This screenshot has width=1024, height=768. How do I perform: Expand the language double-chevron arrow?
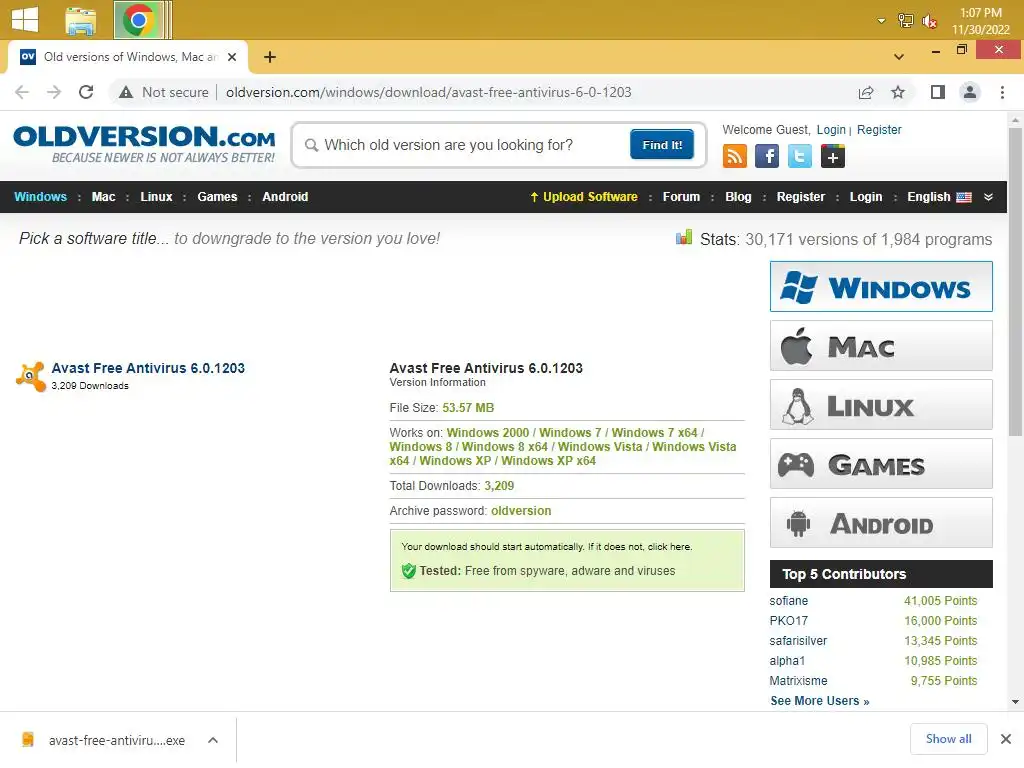(988, 197)
